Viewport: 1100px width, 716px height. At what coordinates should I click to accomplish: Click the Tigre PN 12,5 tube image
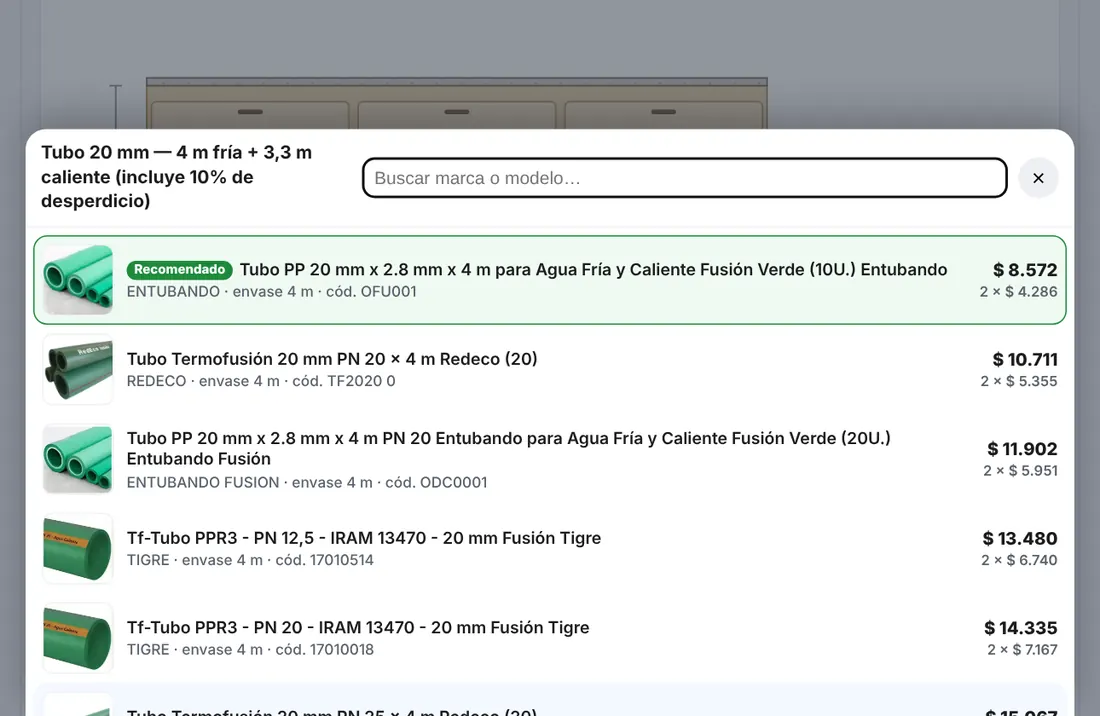coord(78,548)
